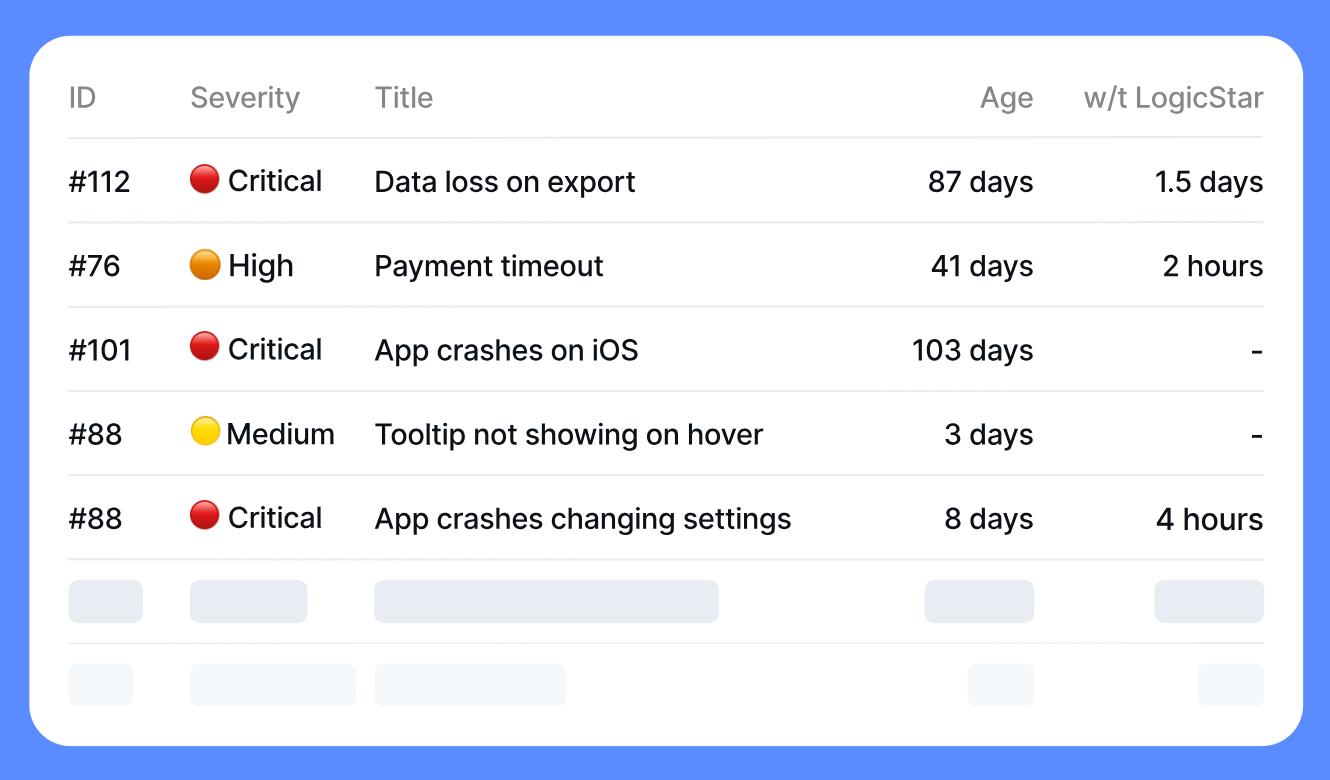Select issue ID #76
The image size is (1330, 780).
point(94,266)
